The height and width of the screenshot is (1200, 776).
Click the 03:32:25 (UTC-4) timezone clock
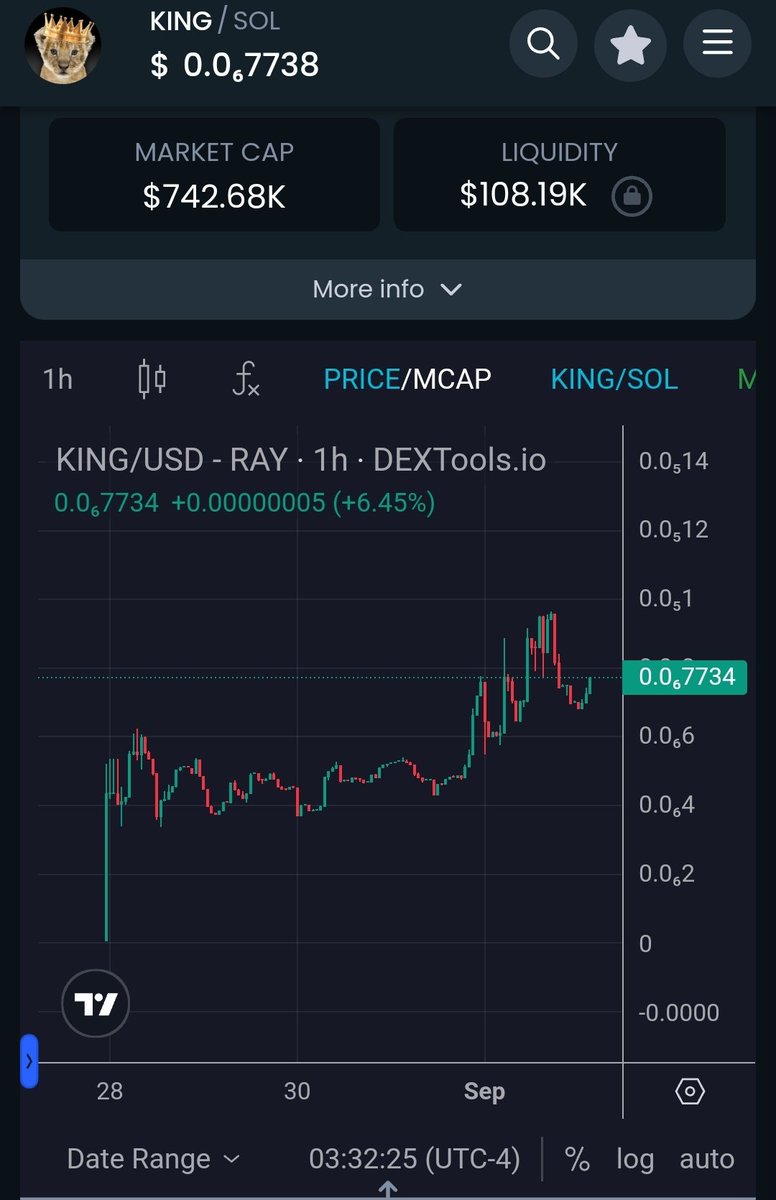(x=414, y=1159)
